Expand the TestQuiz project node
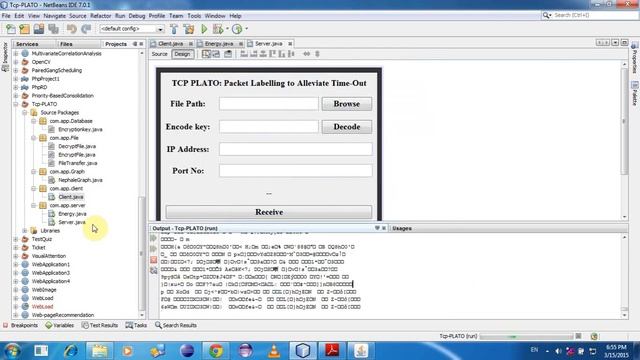640x360 pixels. [16, 239]
